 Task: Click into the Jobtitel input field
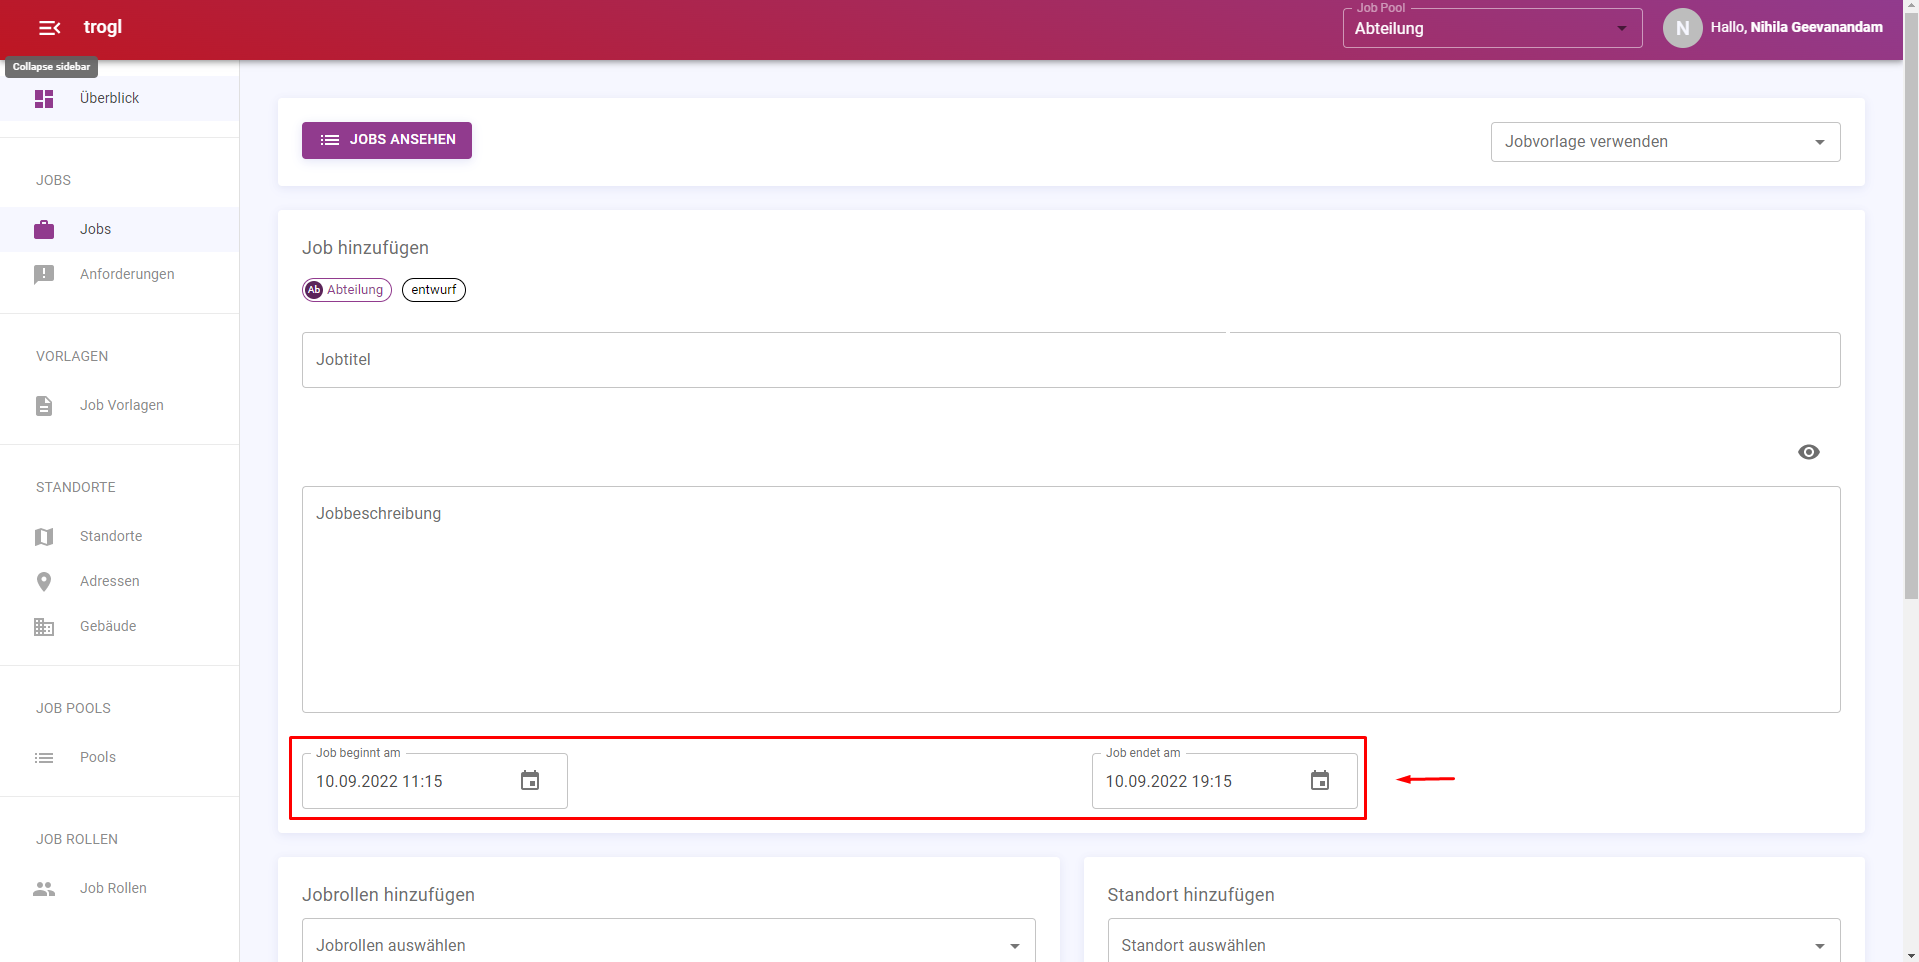coord(1070,360)
